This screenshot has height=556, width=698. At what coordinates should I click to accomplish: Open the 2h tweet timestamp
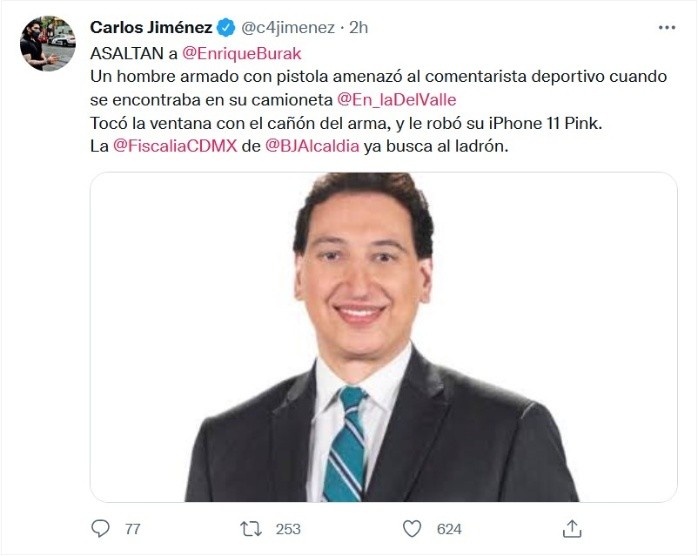click(x=358, y=28)
